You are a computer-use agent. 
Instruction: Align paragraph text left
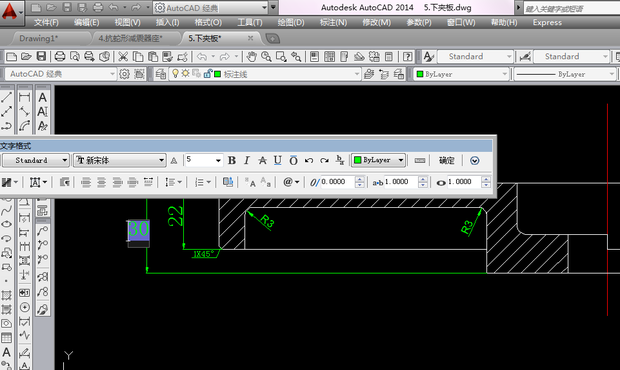pyautogui.click(x=86, y=182)
